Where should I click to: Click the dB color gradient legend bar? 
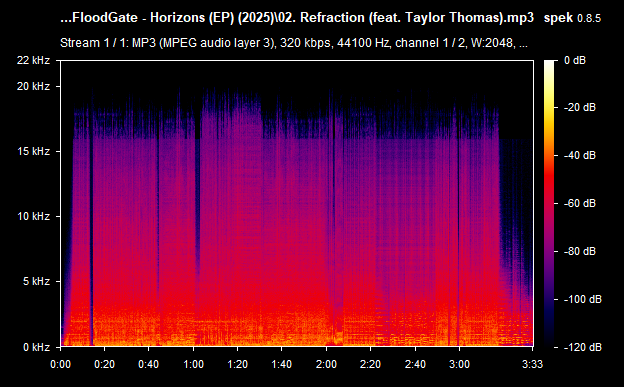click(549, 203)
